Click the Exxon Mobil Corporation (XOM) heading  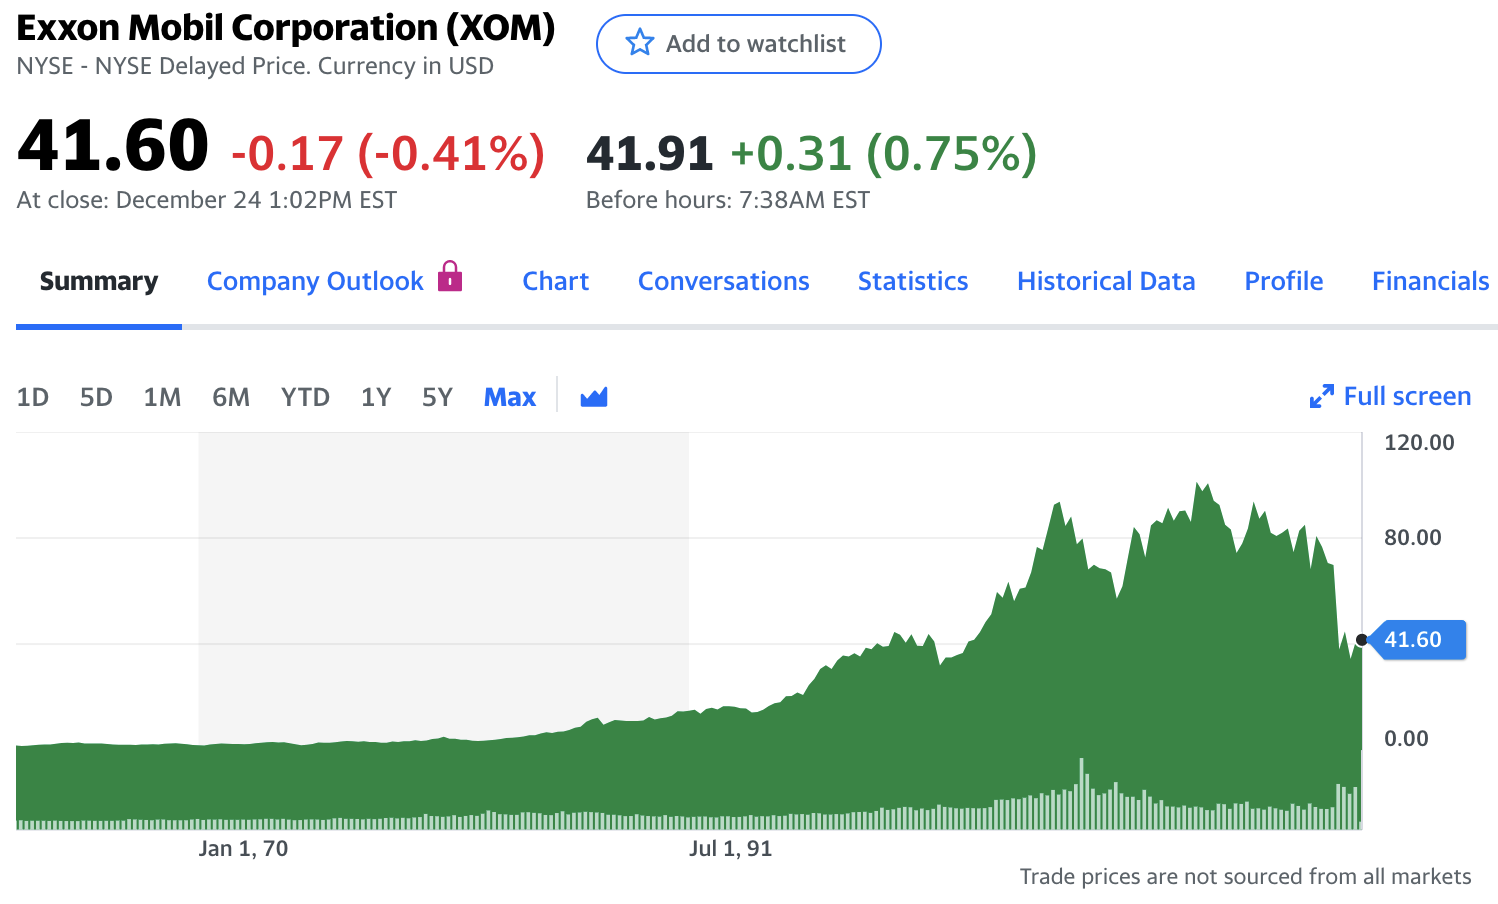point(286,28)
